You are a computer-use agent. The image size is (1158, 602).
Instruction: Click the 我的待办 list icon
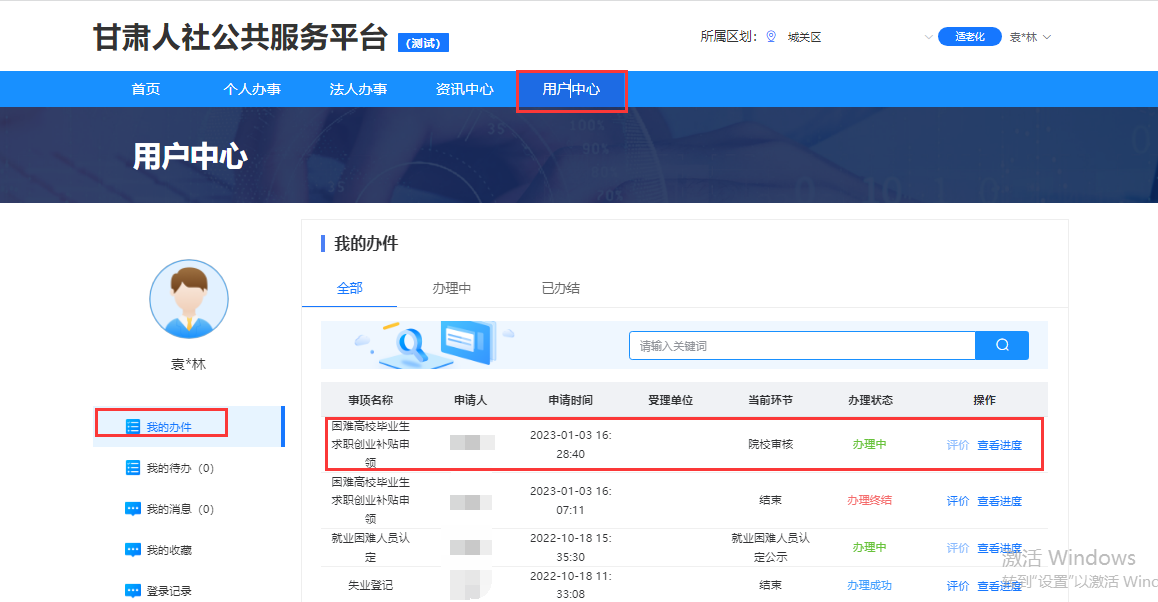(x=133, y=468)
